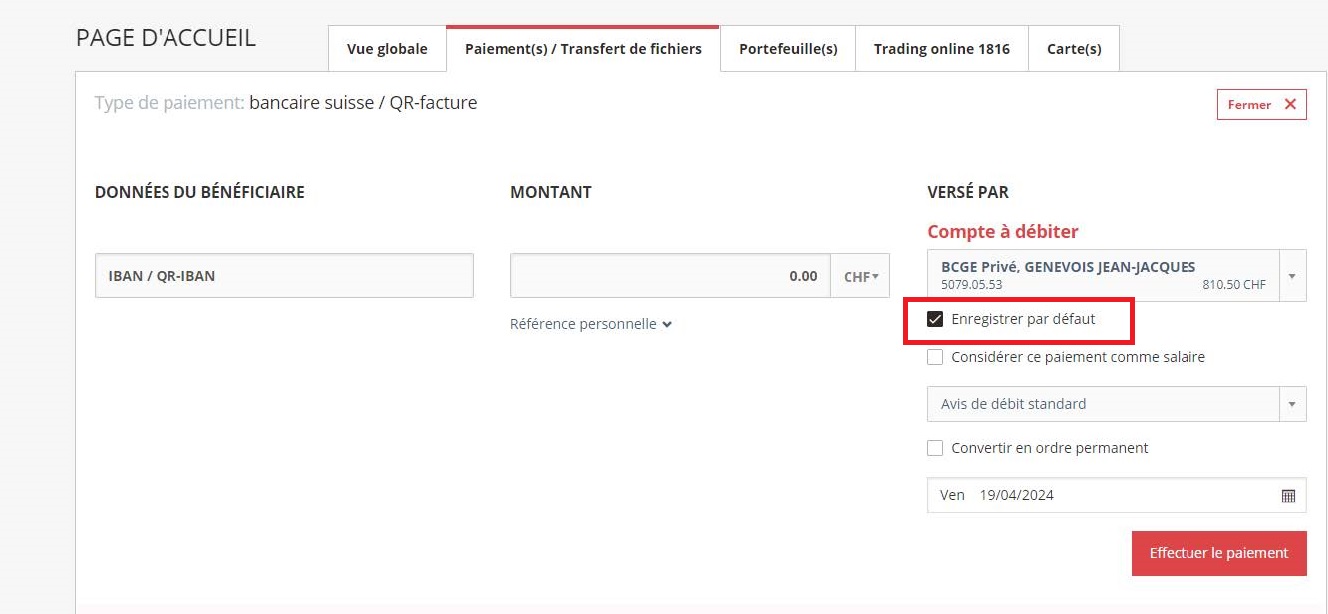Click the chevron icon next to Référence personnelle
The image size is (1328, 614).
coord(667,324)
